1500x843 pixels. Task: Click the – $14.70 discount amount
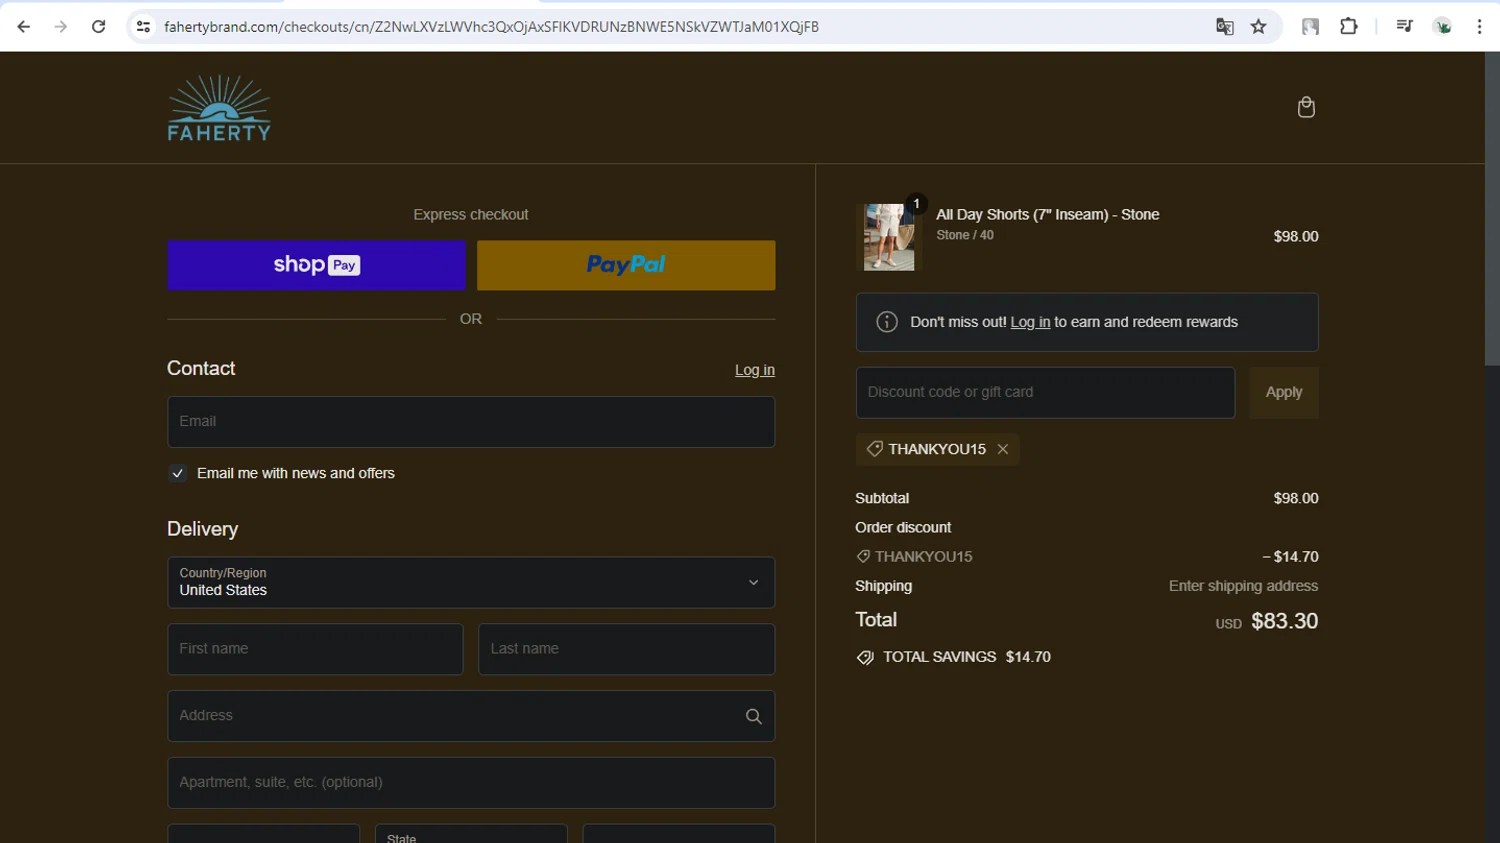1290,557
